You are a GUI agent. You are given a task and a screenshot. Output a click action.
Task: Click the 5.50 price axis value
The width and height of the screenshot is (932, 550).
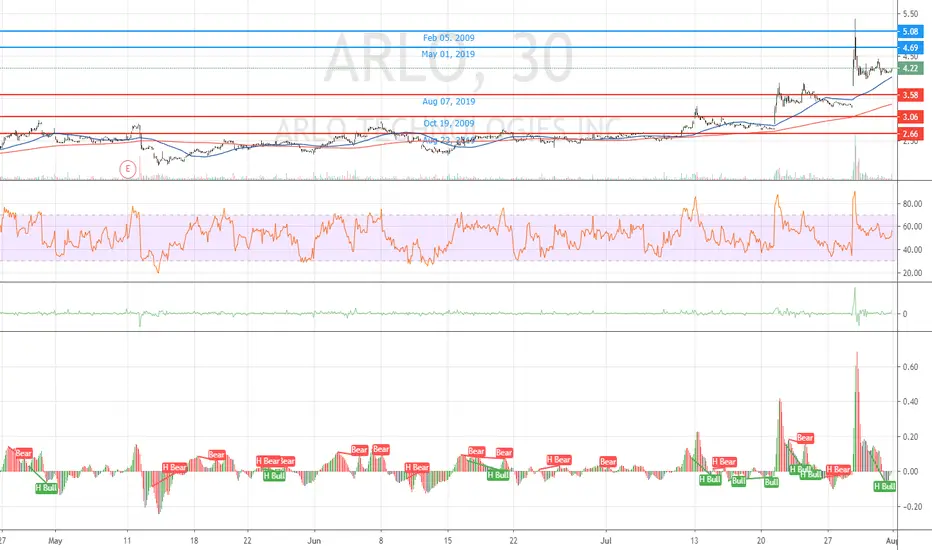pos(910,14)
